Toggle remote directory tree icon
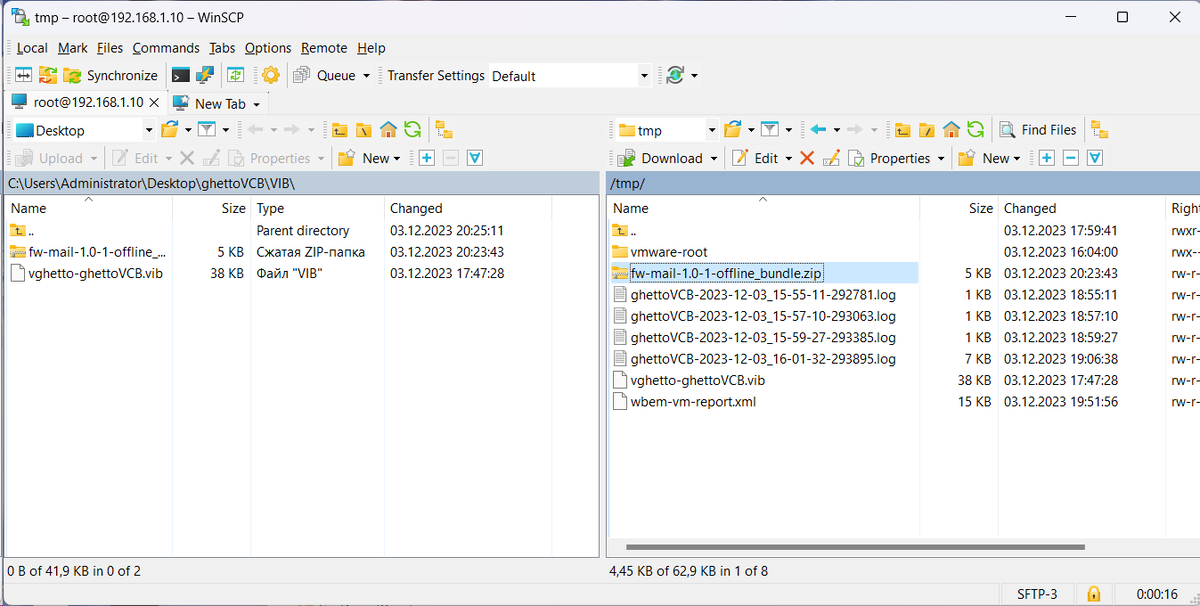Viewport: 1200px width, 606px height. pyautogui.click(x=1100, y=130)
